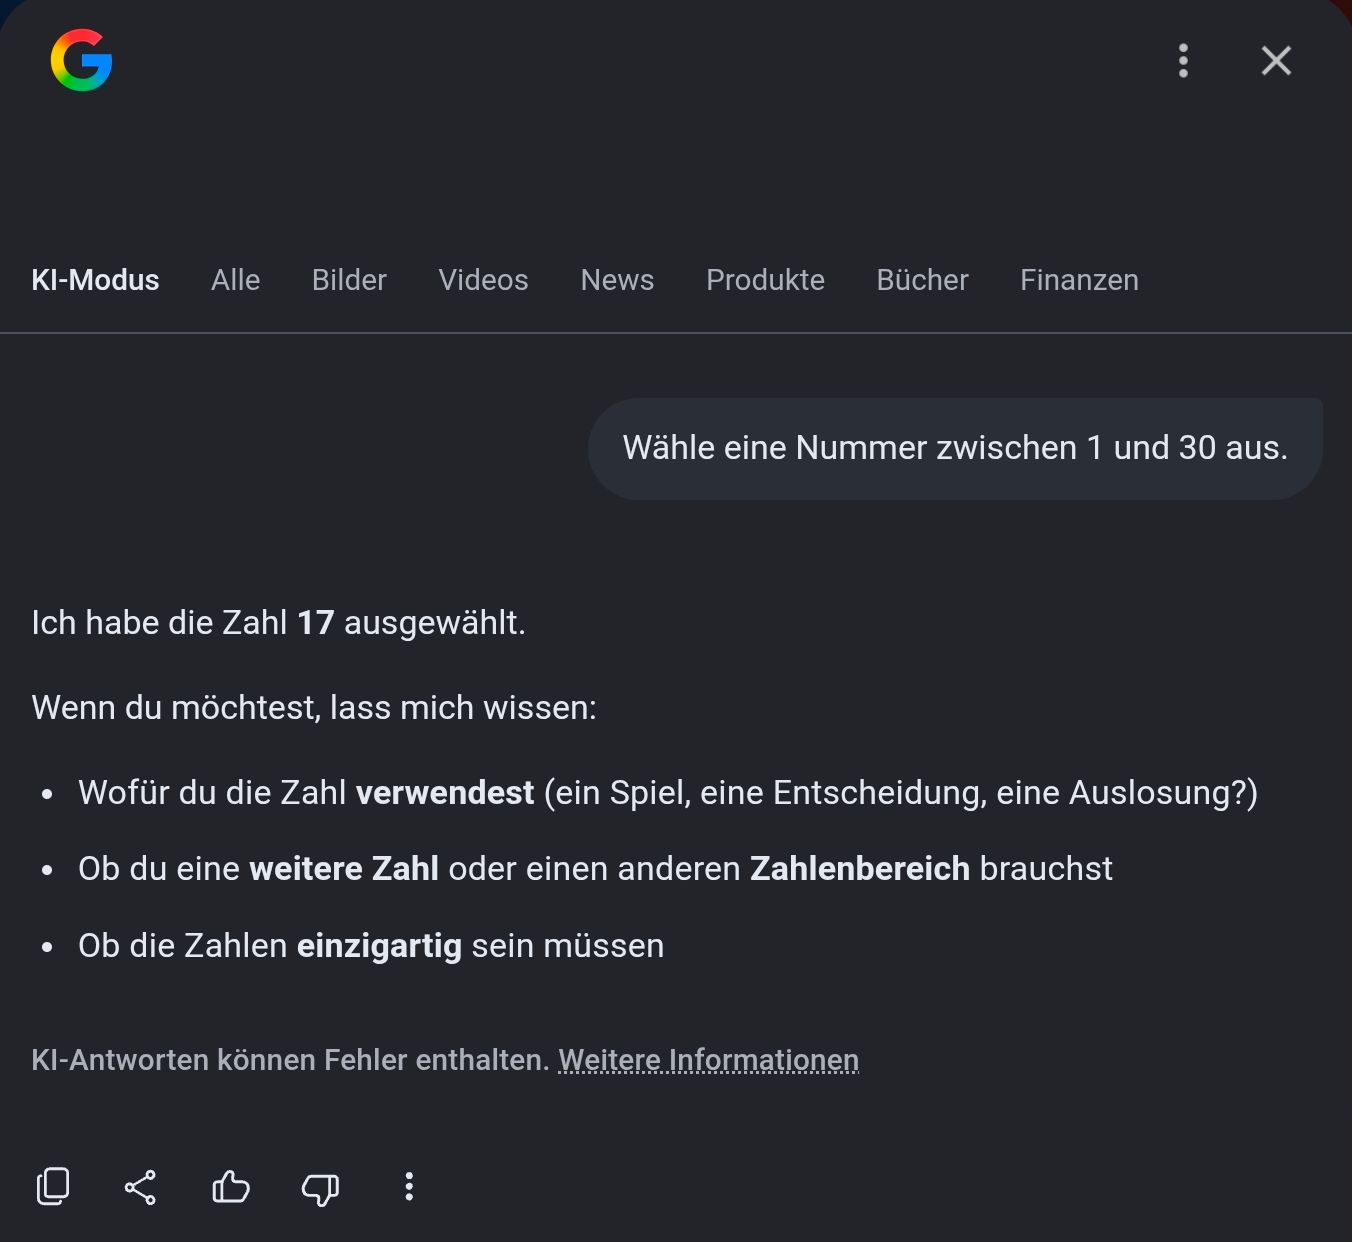Open the Videos tab

coord(483,280)
